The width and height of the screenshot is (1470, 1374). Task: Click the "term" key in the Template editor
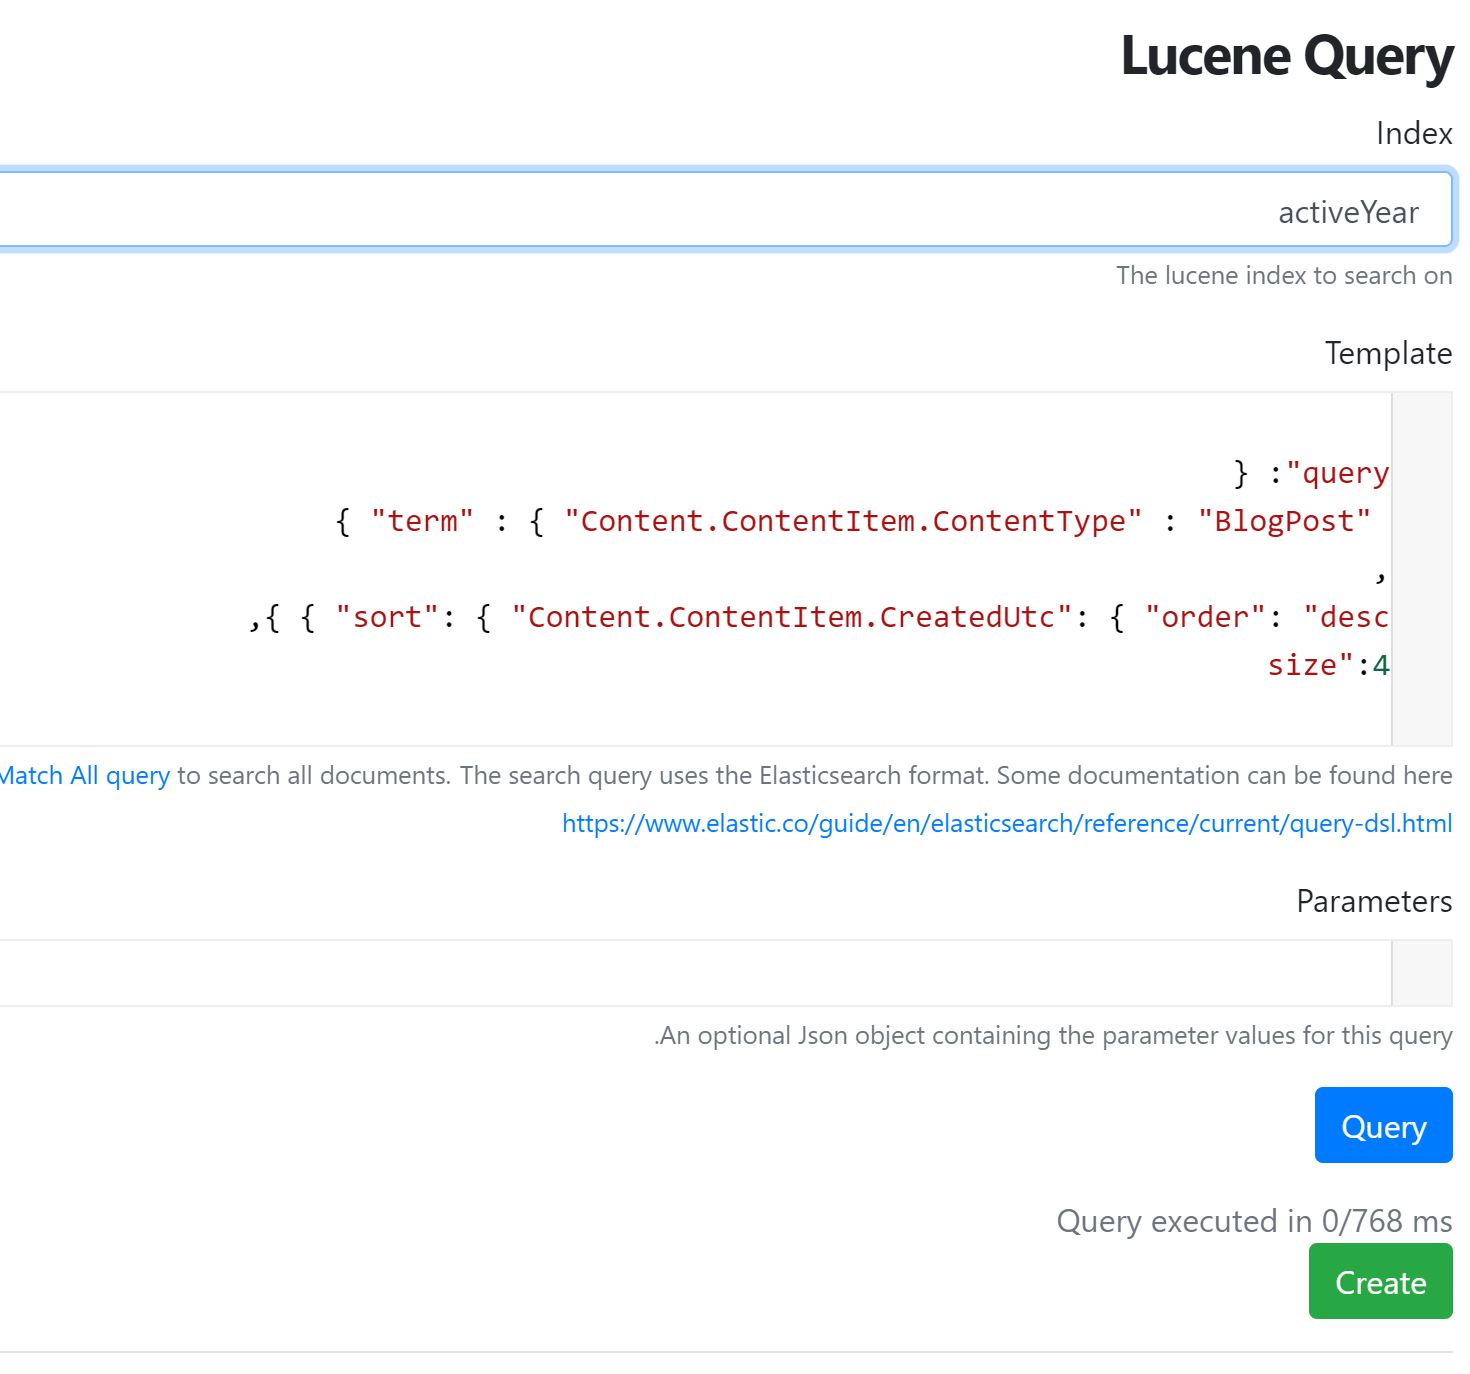pyautogui.click(x=421, y=521)
